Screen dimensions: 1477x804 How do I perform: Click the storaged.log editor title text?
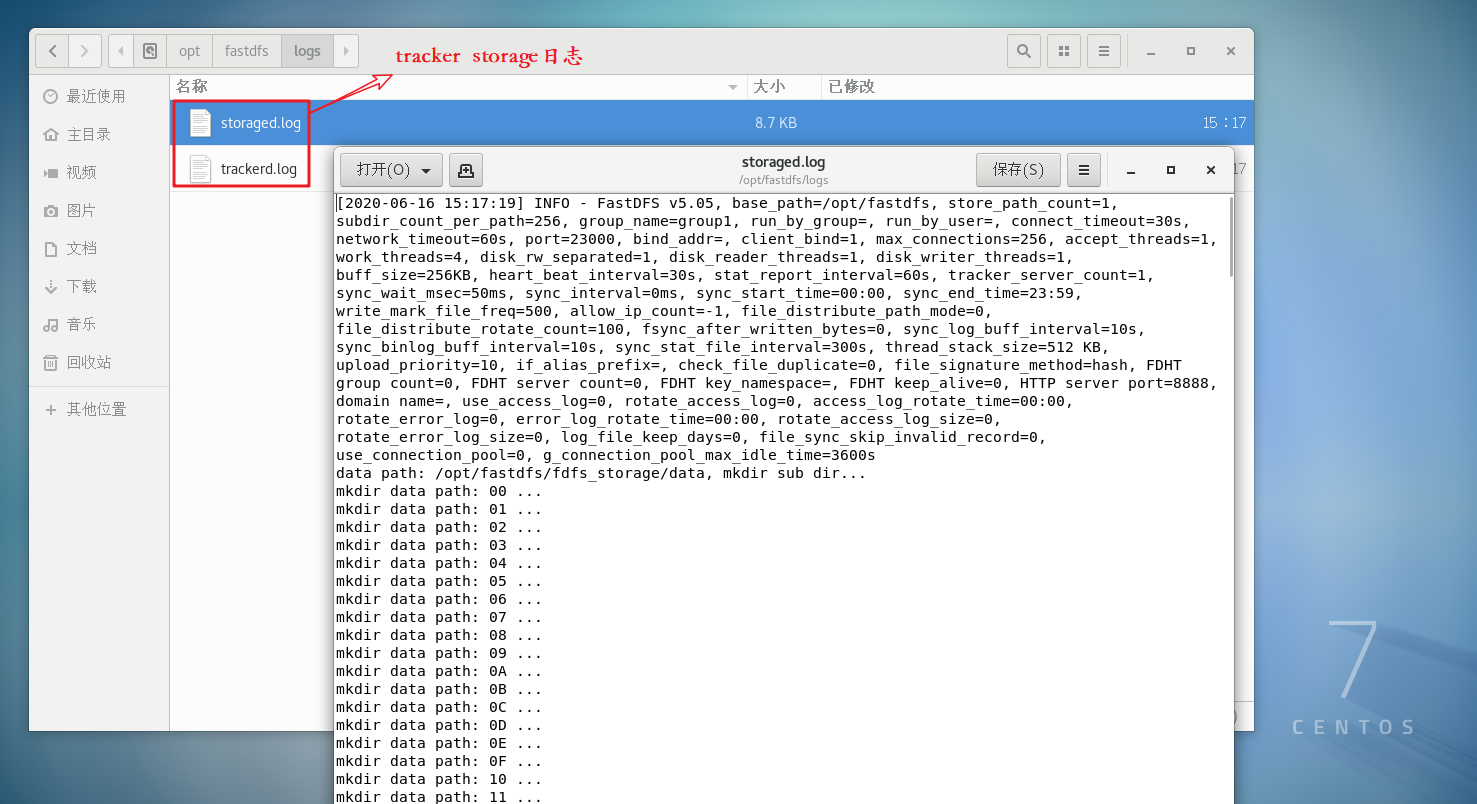(x=784, y=162)
